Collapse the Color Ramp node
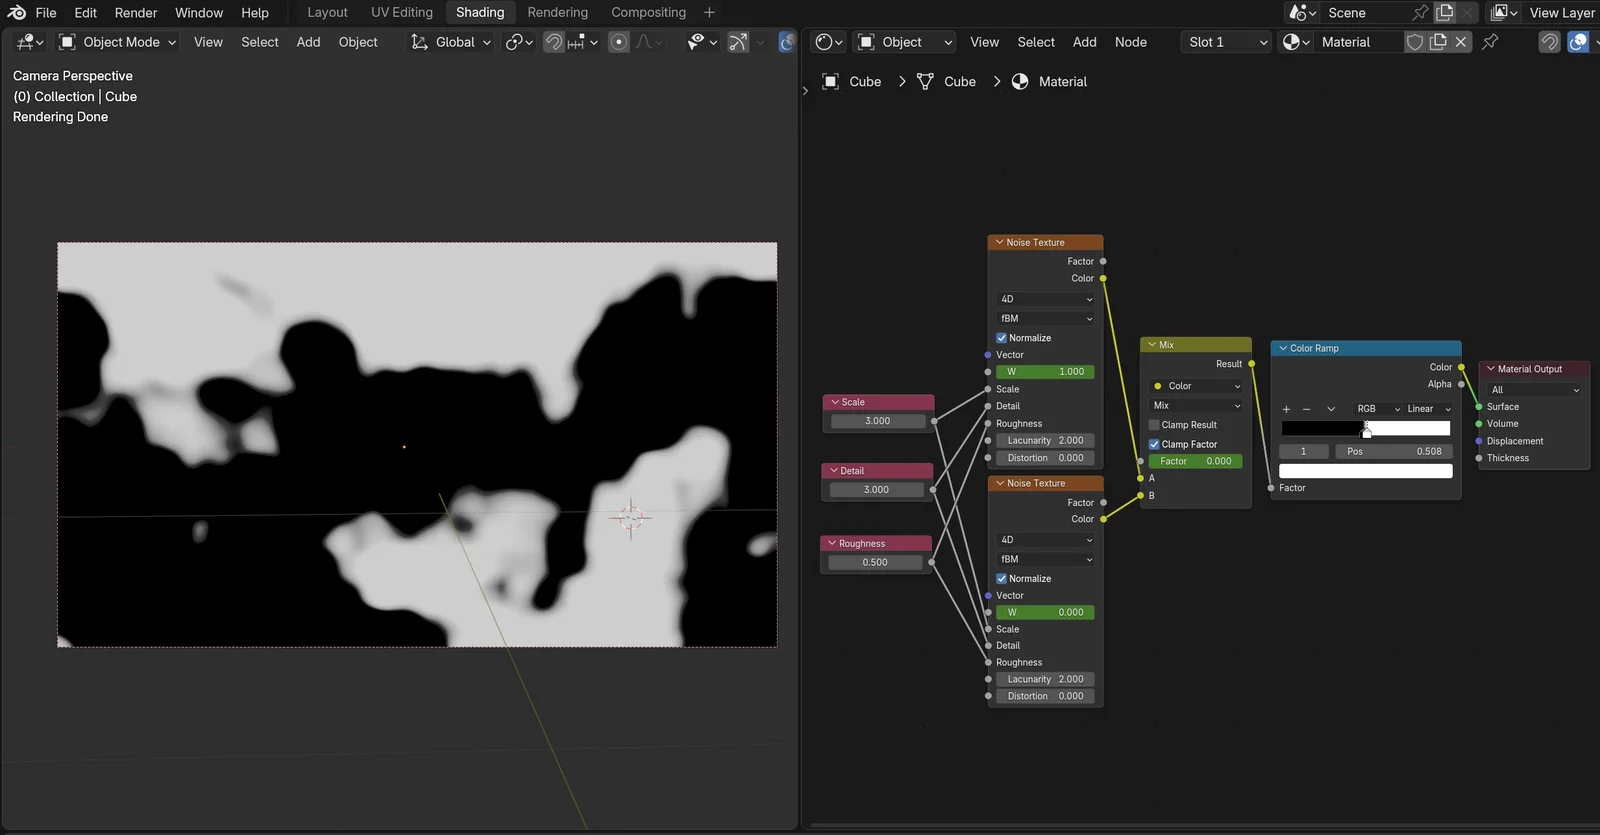The width and height of the screenshot is (1600, 835). [1283, 348]
